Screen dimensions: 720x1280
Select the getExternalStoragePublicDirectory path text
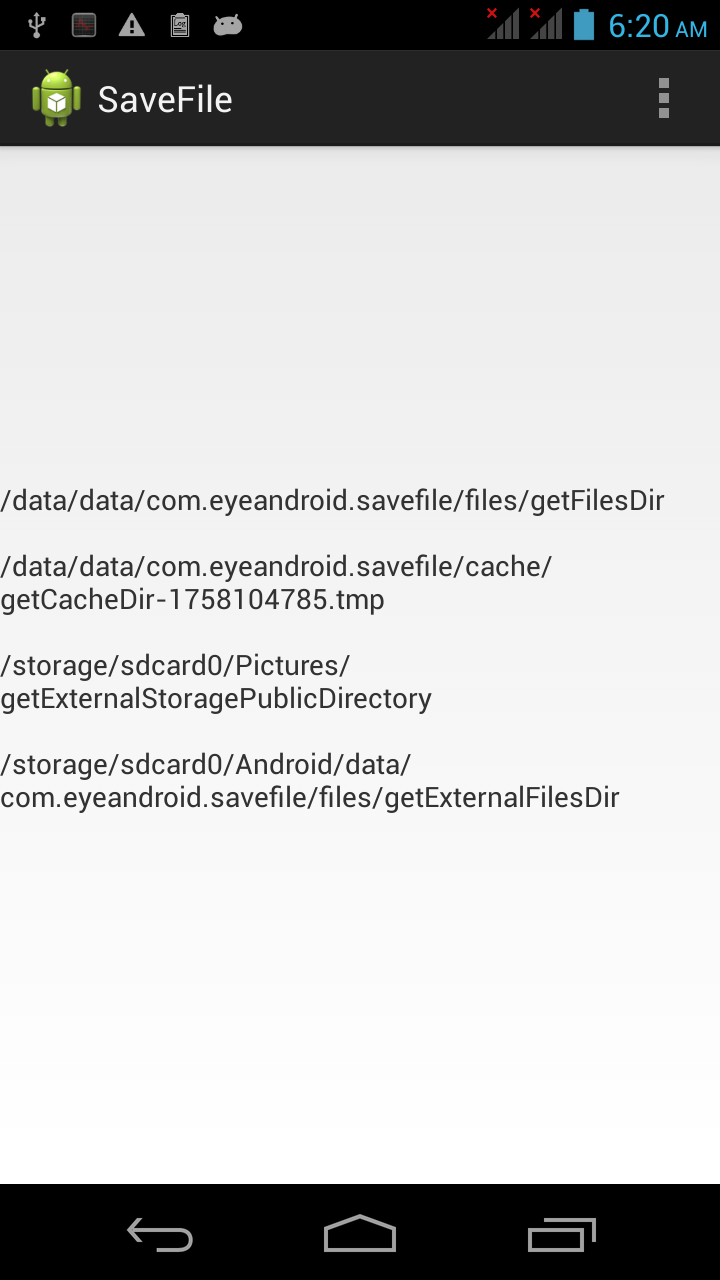[x=216, y=682]
